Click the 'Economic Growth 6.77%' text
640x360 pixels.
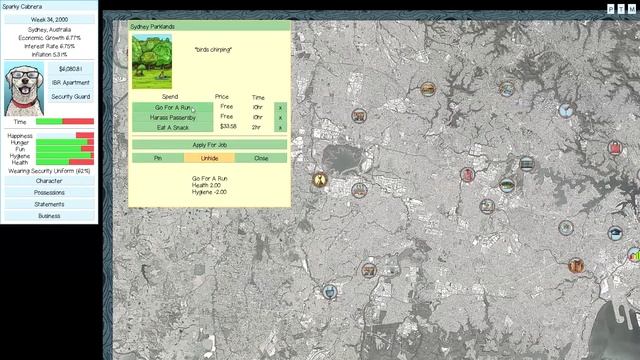coord(49,38)
